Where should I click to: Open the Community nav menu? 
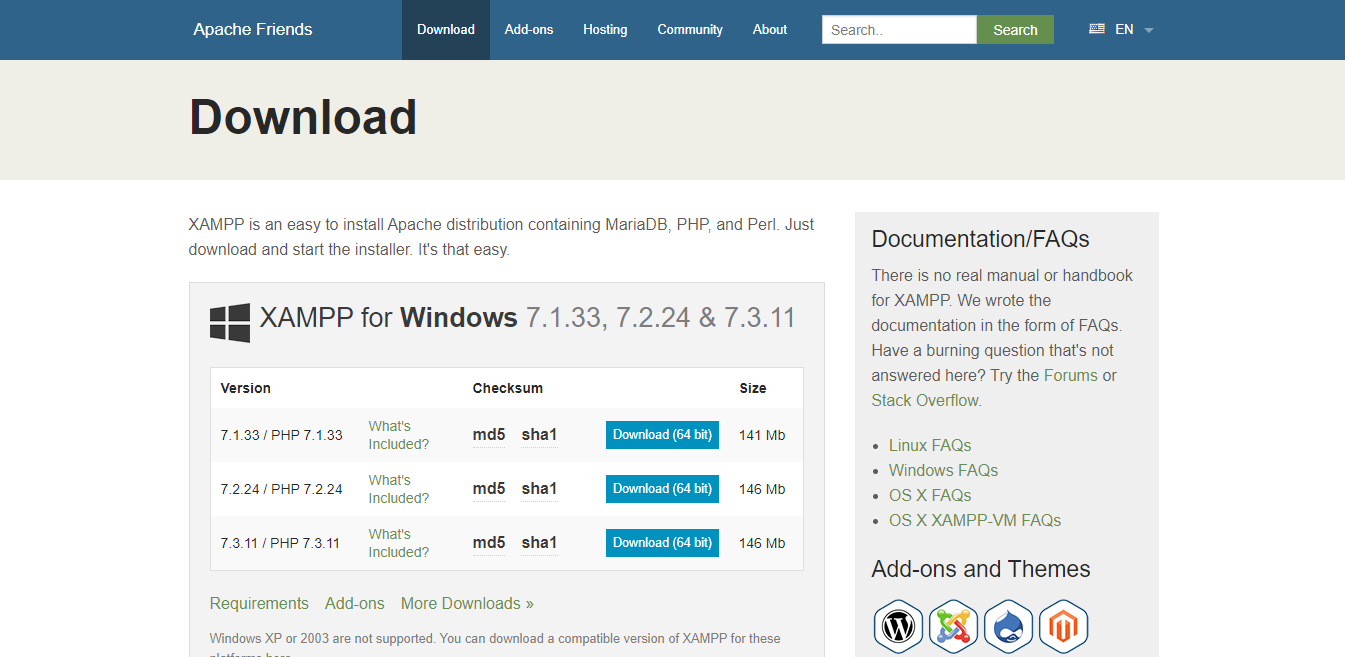pos(690,30)
